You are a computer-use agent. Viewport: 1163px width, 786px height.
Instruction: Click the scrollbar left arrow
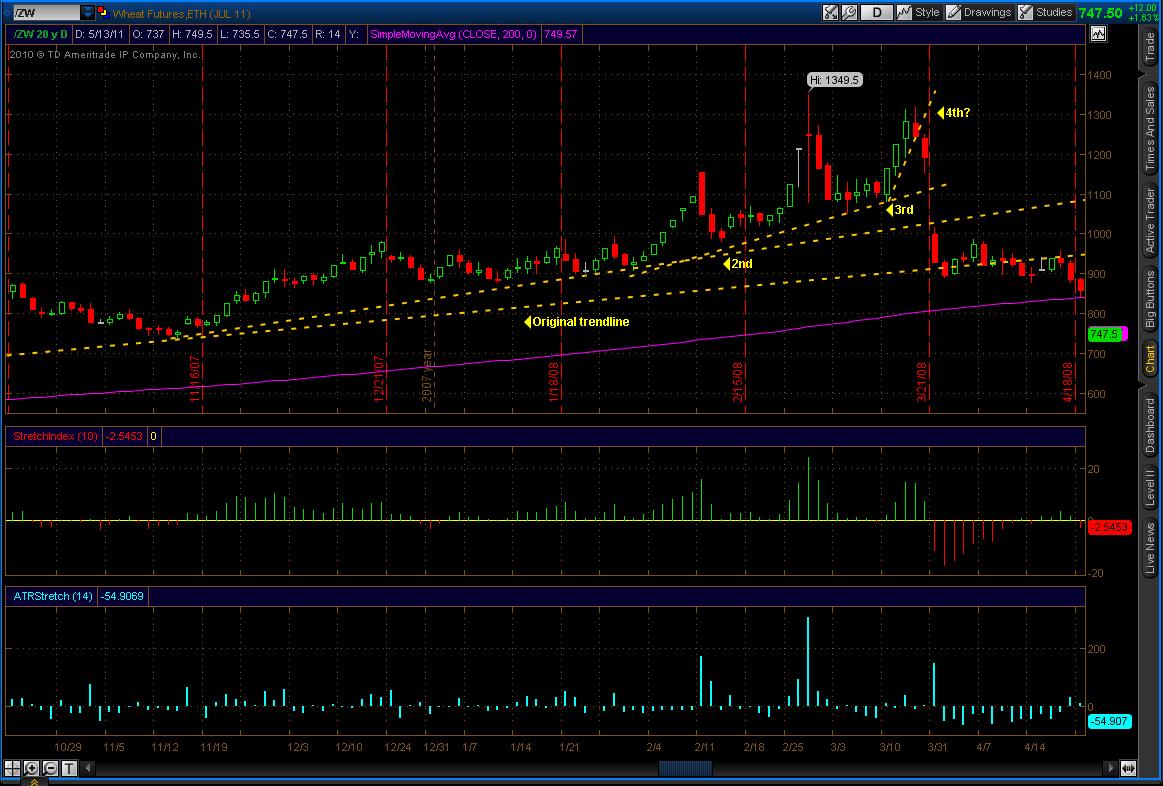coord(88,767)
